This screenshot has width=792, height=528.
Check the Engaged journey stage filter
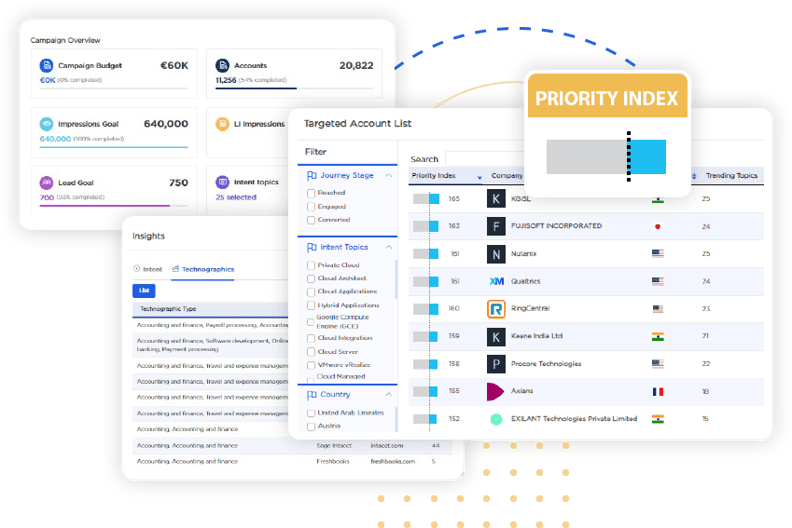point(311,206)
